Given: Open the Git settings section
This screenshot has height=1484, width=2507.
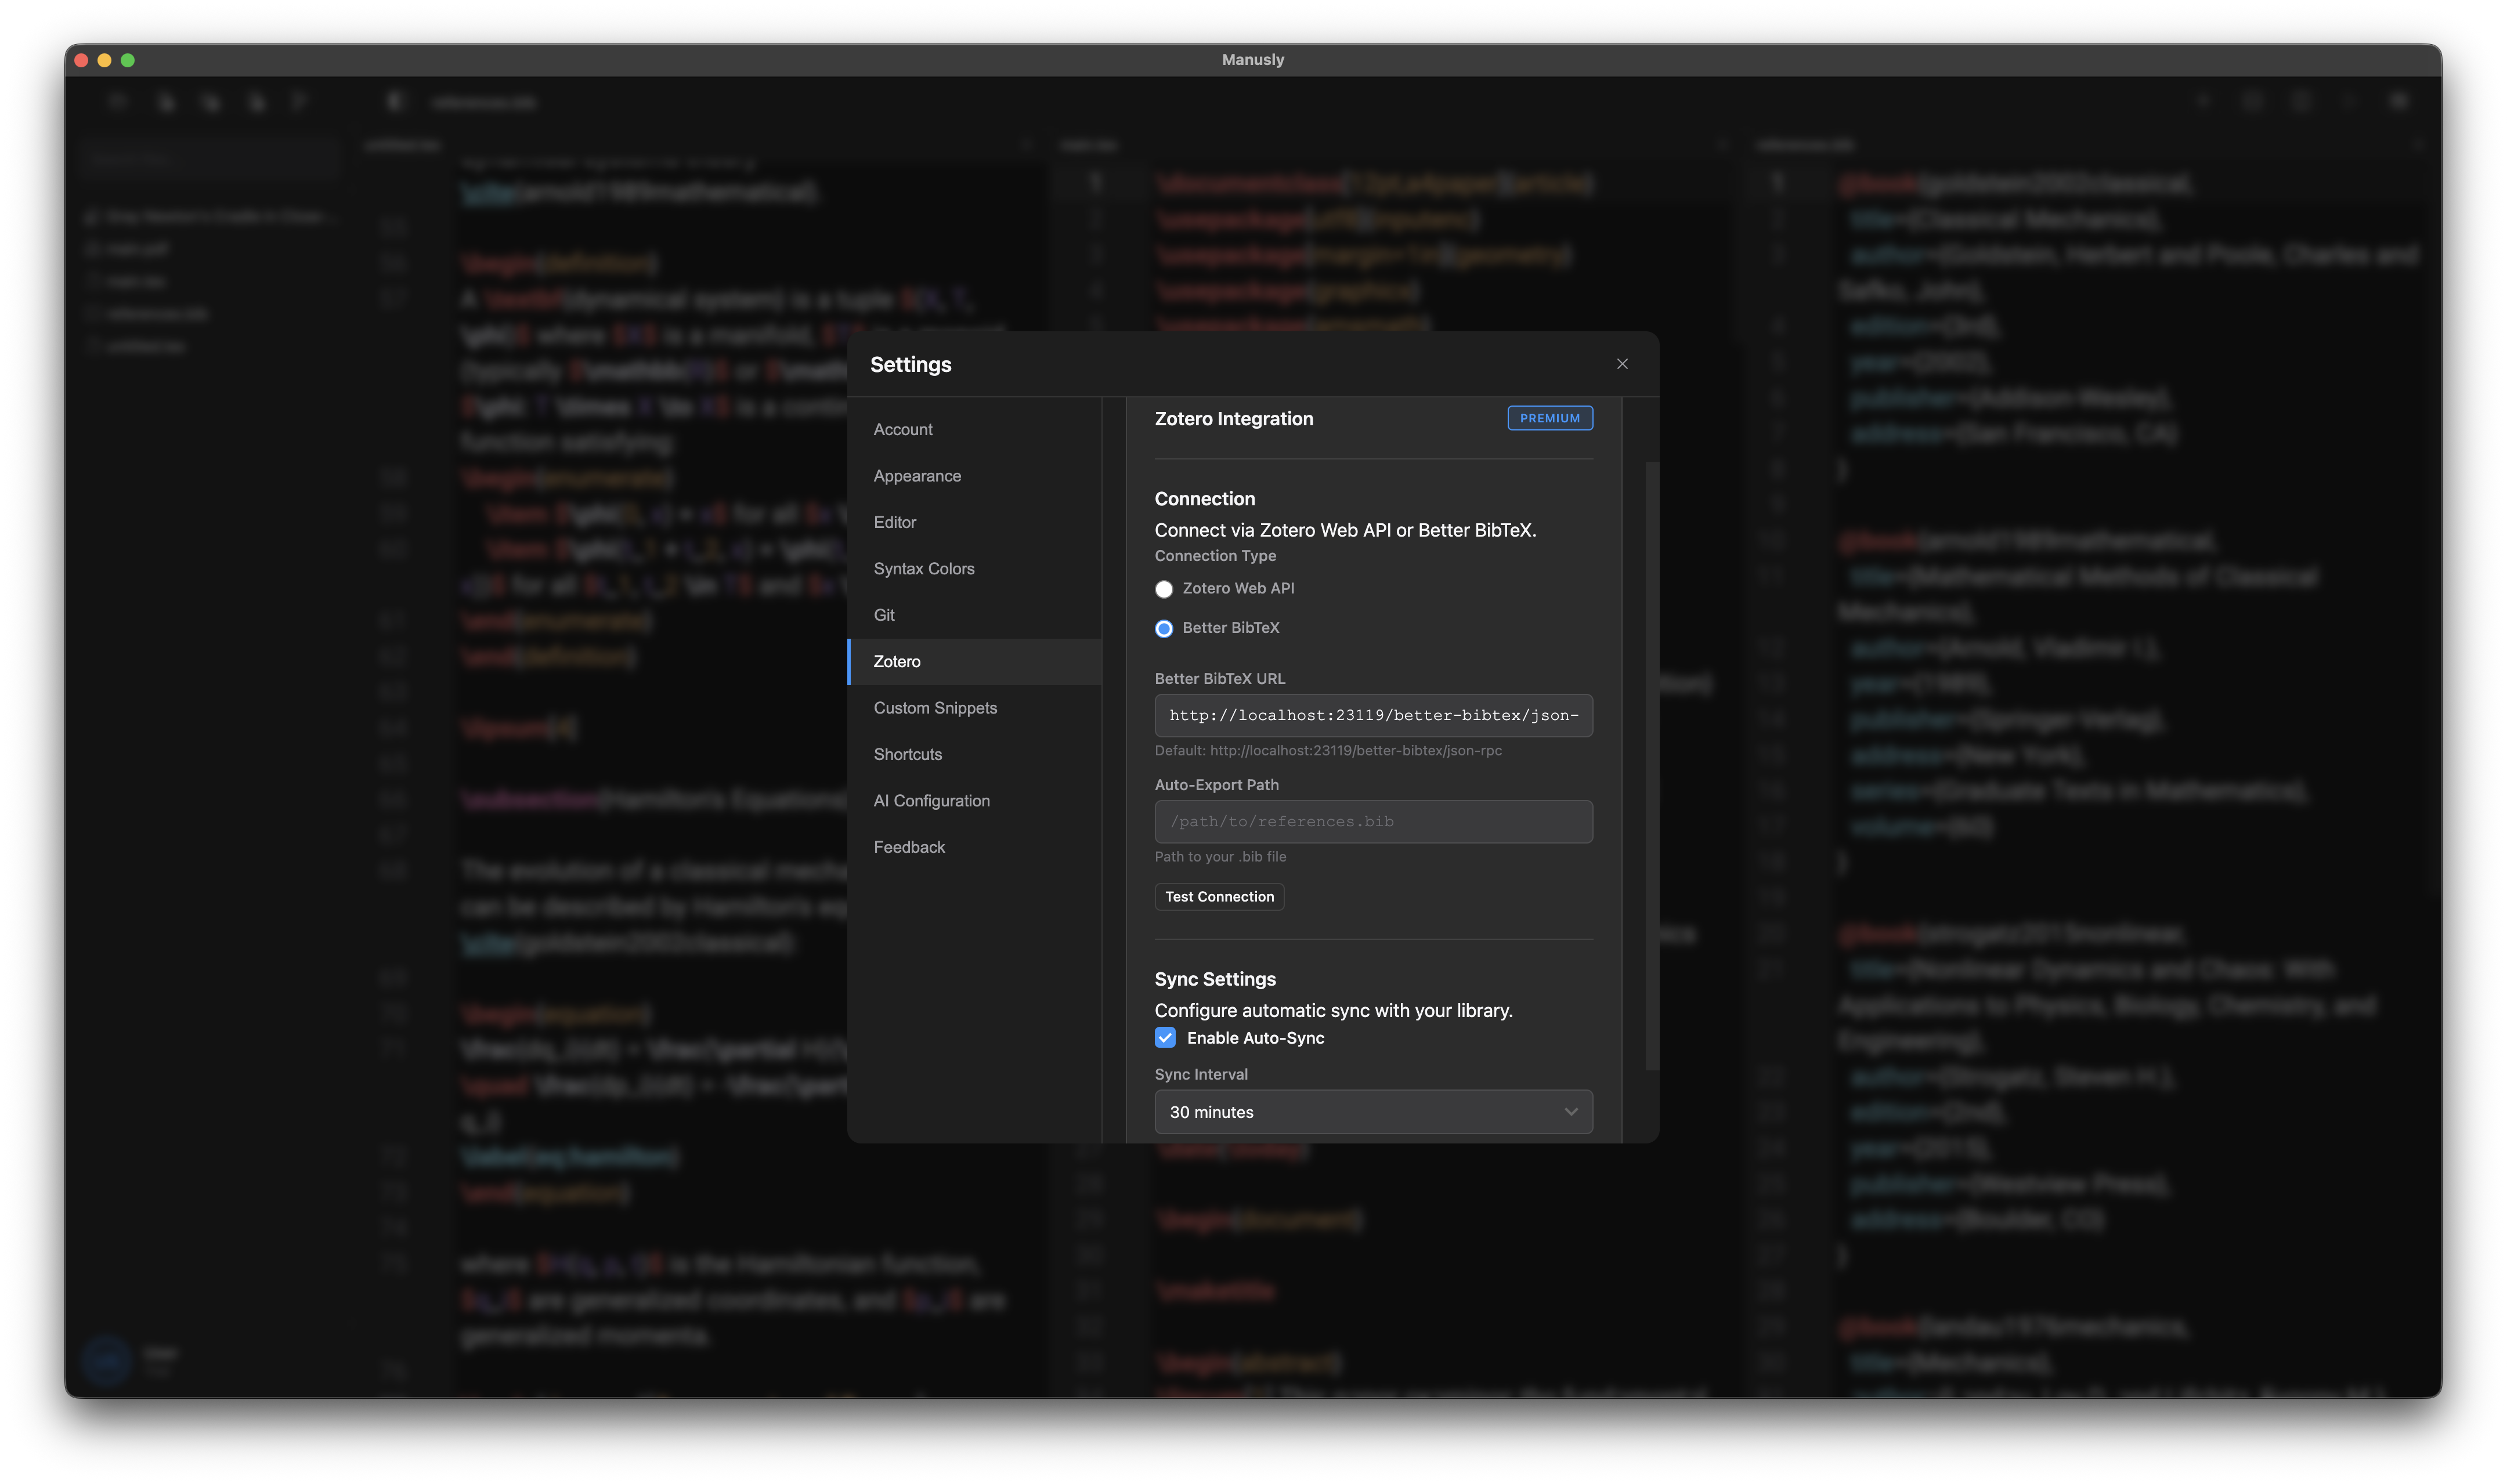Looking at the screenshot, I should tap(884, 614).
